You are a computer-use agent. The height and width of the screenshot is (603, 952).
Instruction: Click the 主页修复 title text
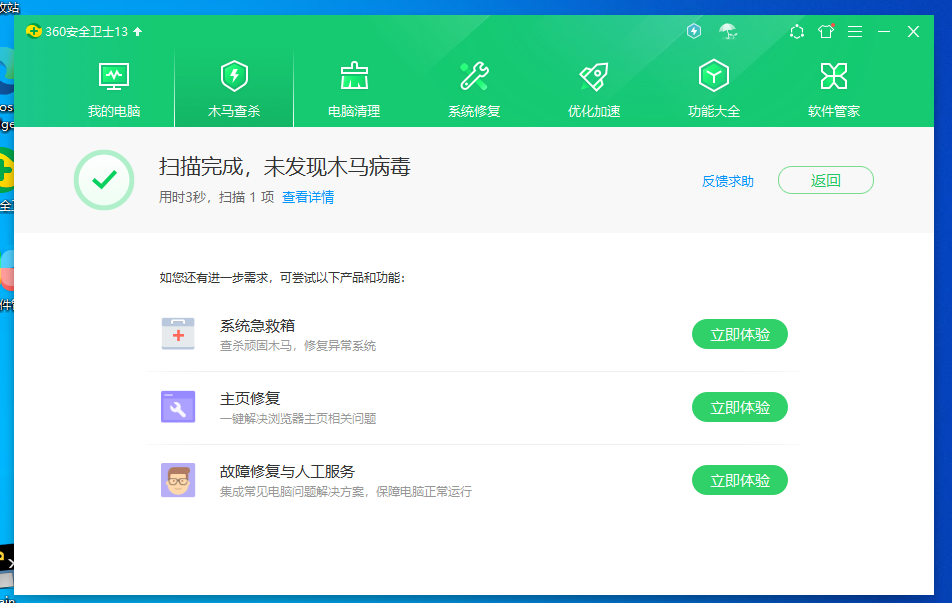click(x=250, y=398)
